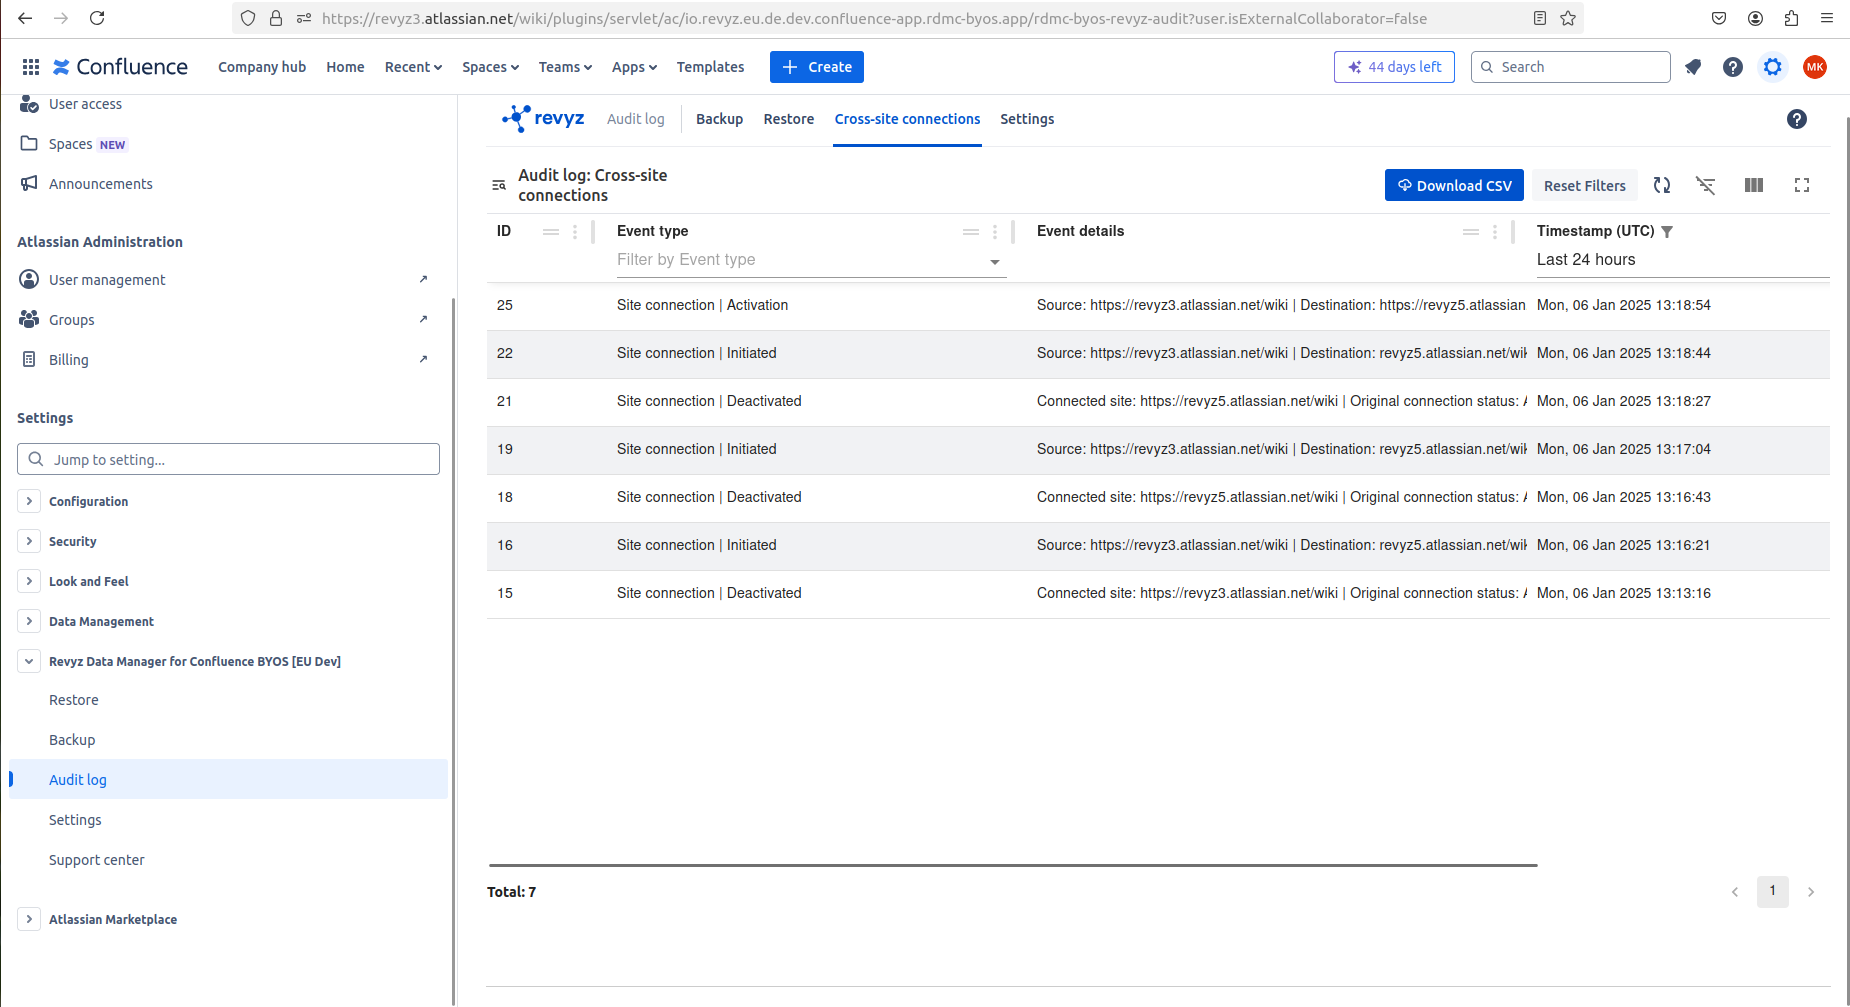Open the MK profile avatar

coord(1815,67)
